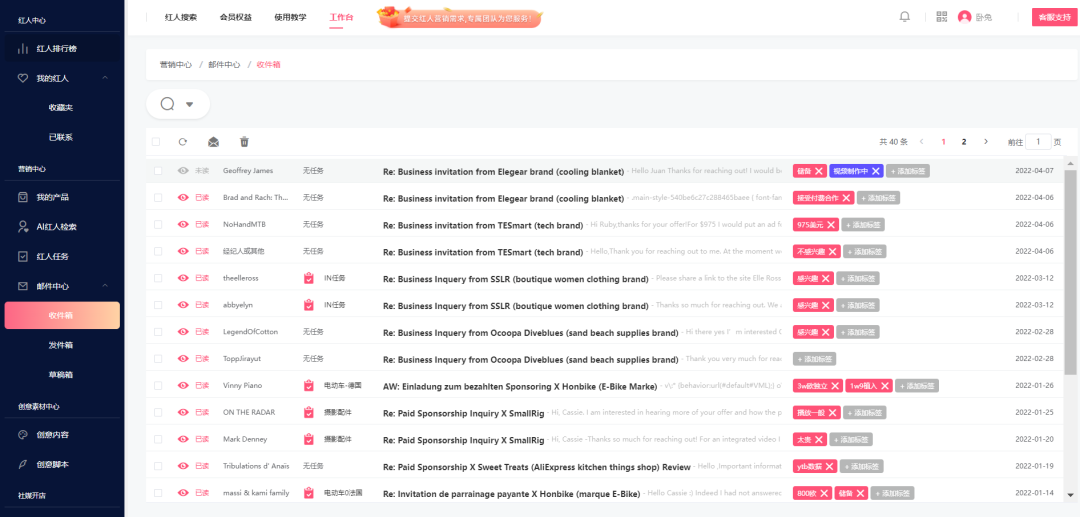Open massi & kami family Honbike email

pyautogui.click(x=511, y=494)
